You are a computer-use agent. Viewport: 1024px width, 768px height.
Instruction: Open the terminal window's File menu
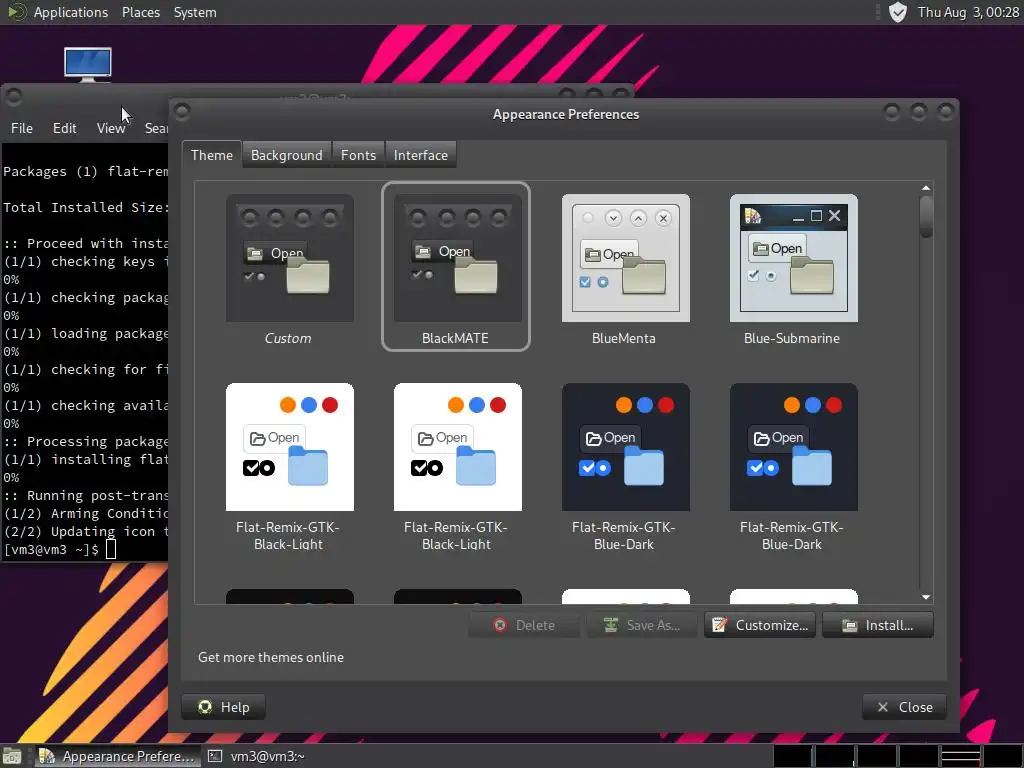[22, 128]
